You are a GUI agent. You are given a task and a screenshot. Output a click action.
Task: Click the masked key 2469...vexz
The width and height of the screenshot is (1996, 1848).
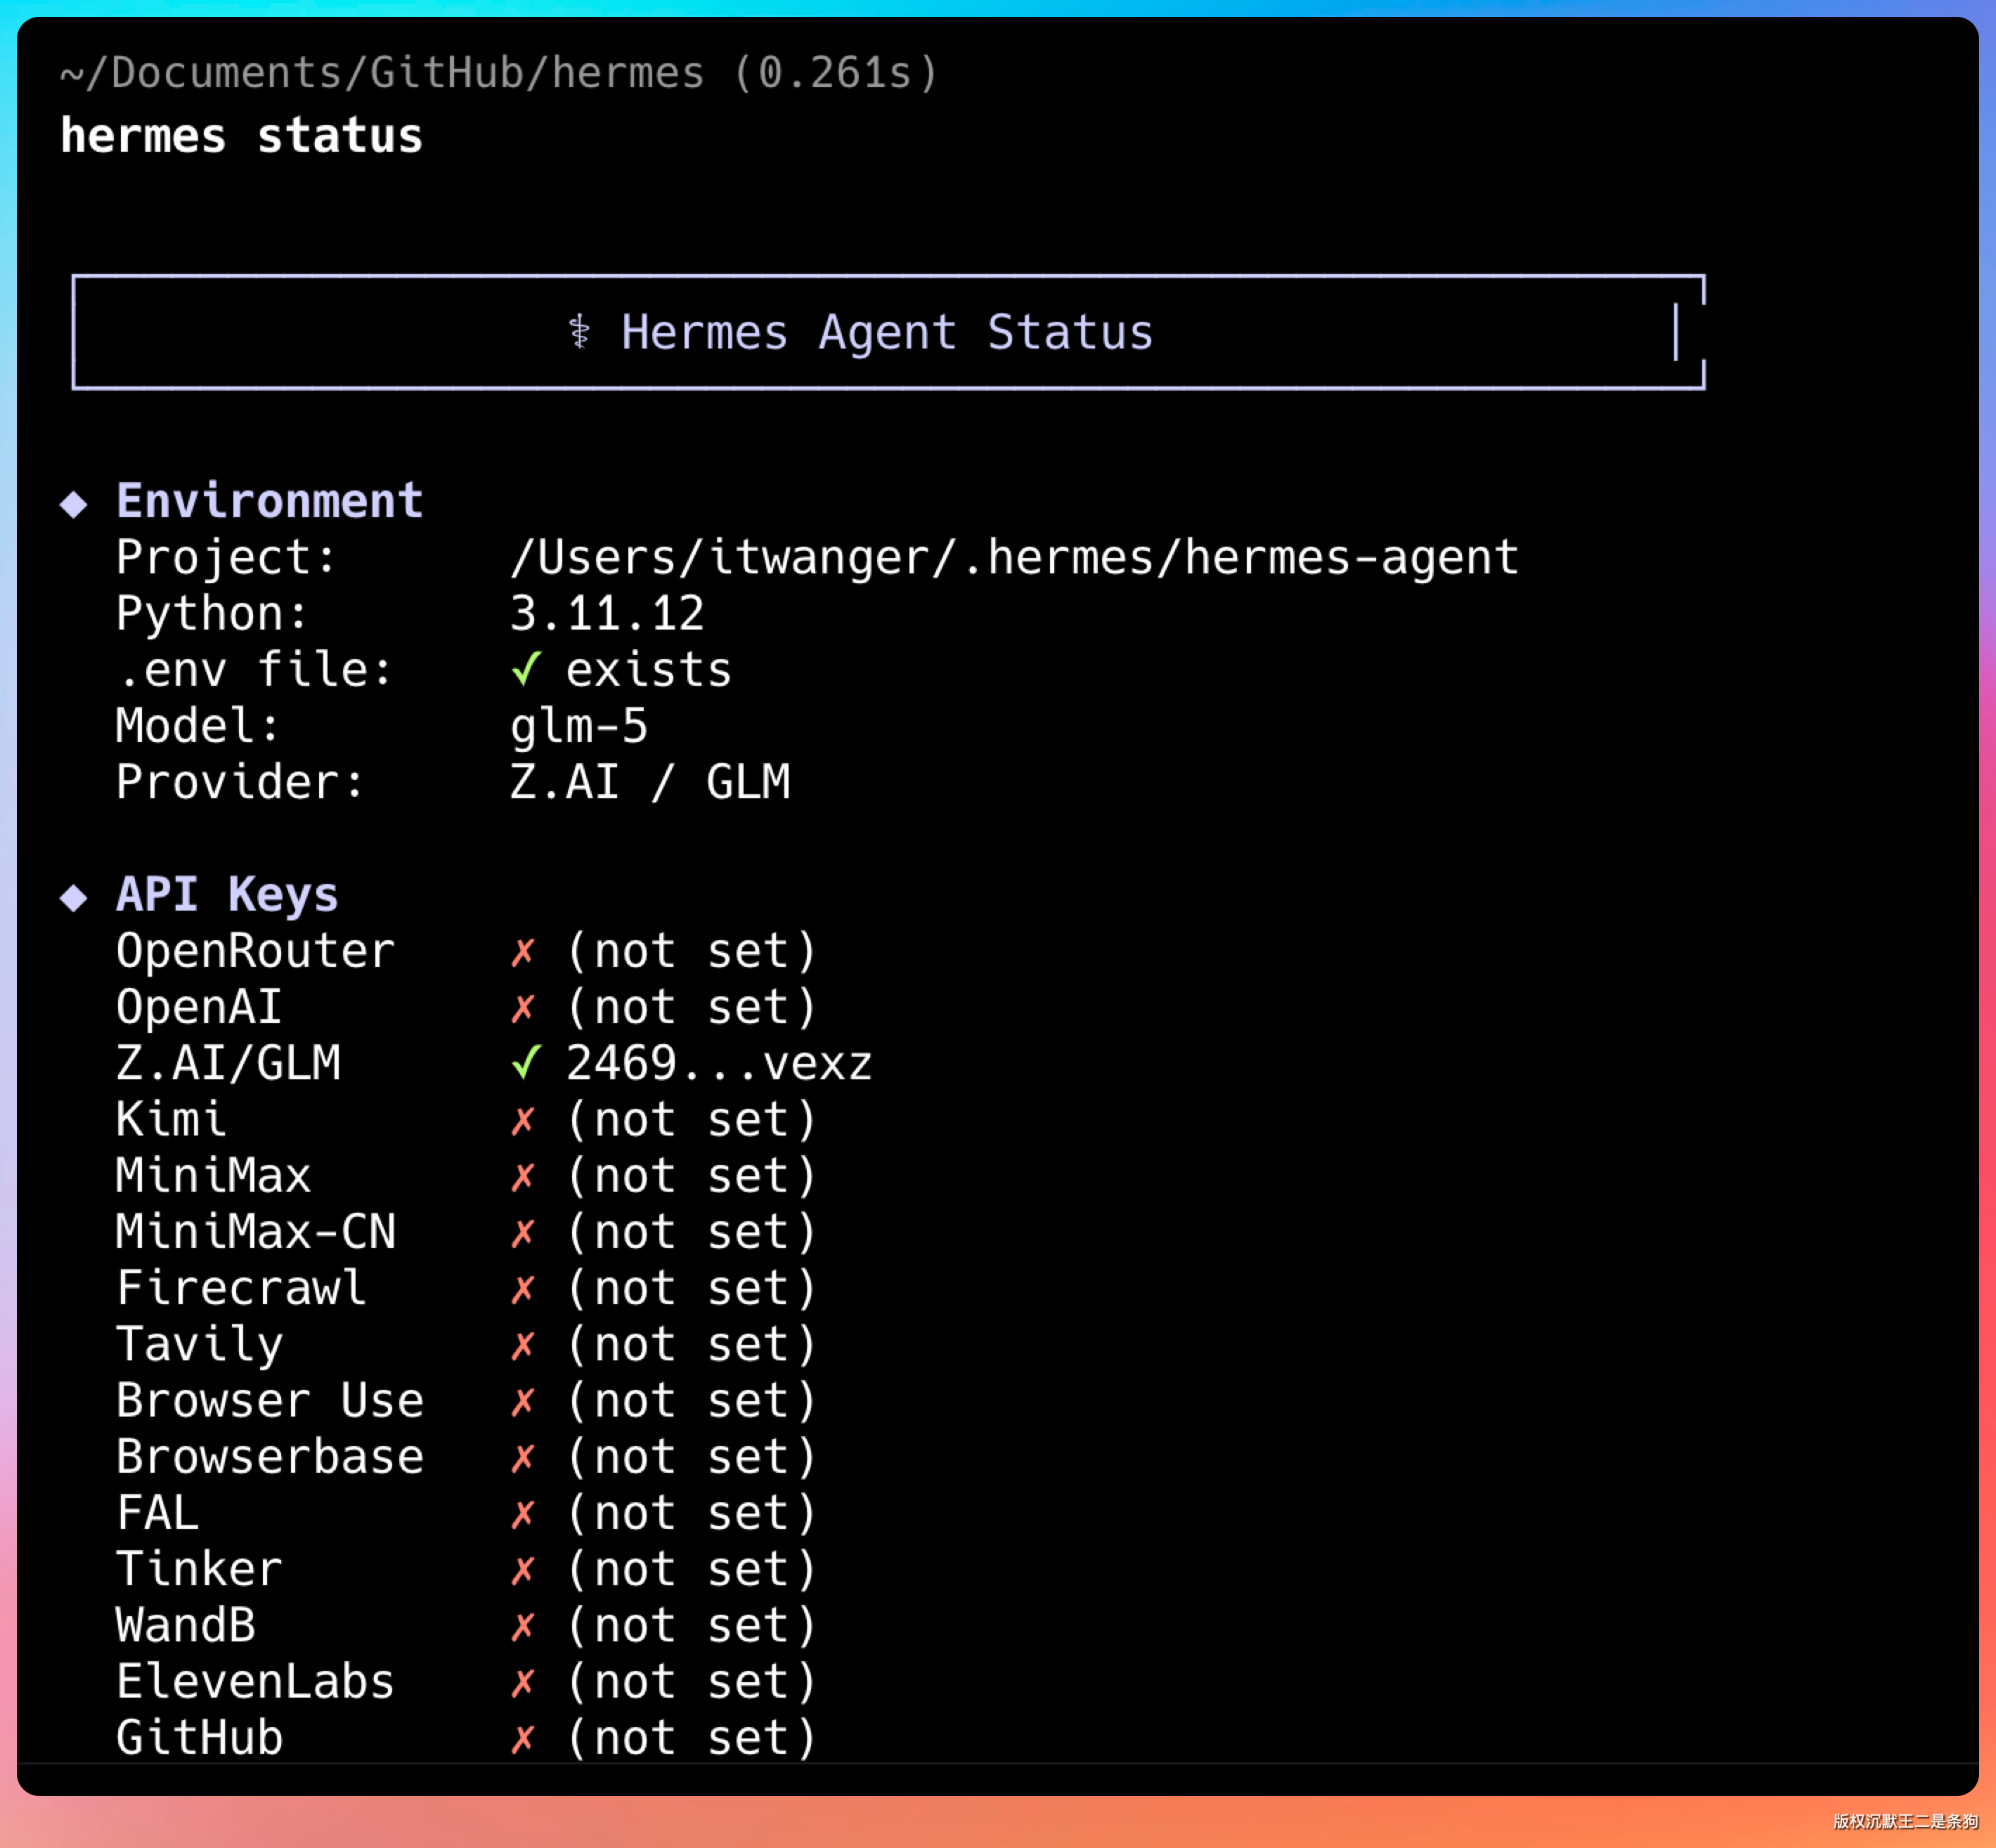click(x=718, y=1063)
